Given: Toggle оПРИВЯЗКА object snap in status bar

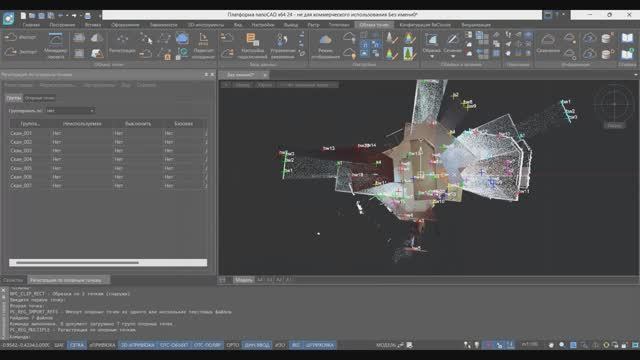Looking at the screenshot, I should coord(102,345).
